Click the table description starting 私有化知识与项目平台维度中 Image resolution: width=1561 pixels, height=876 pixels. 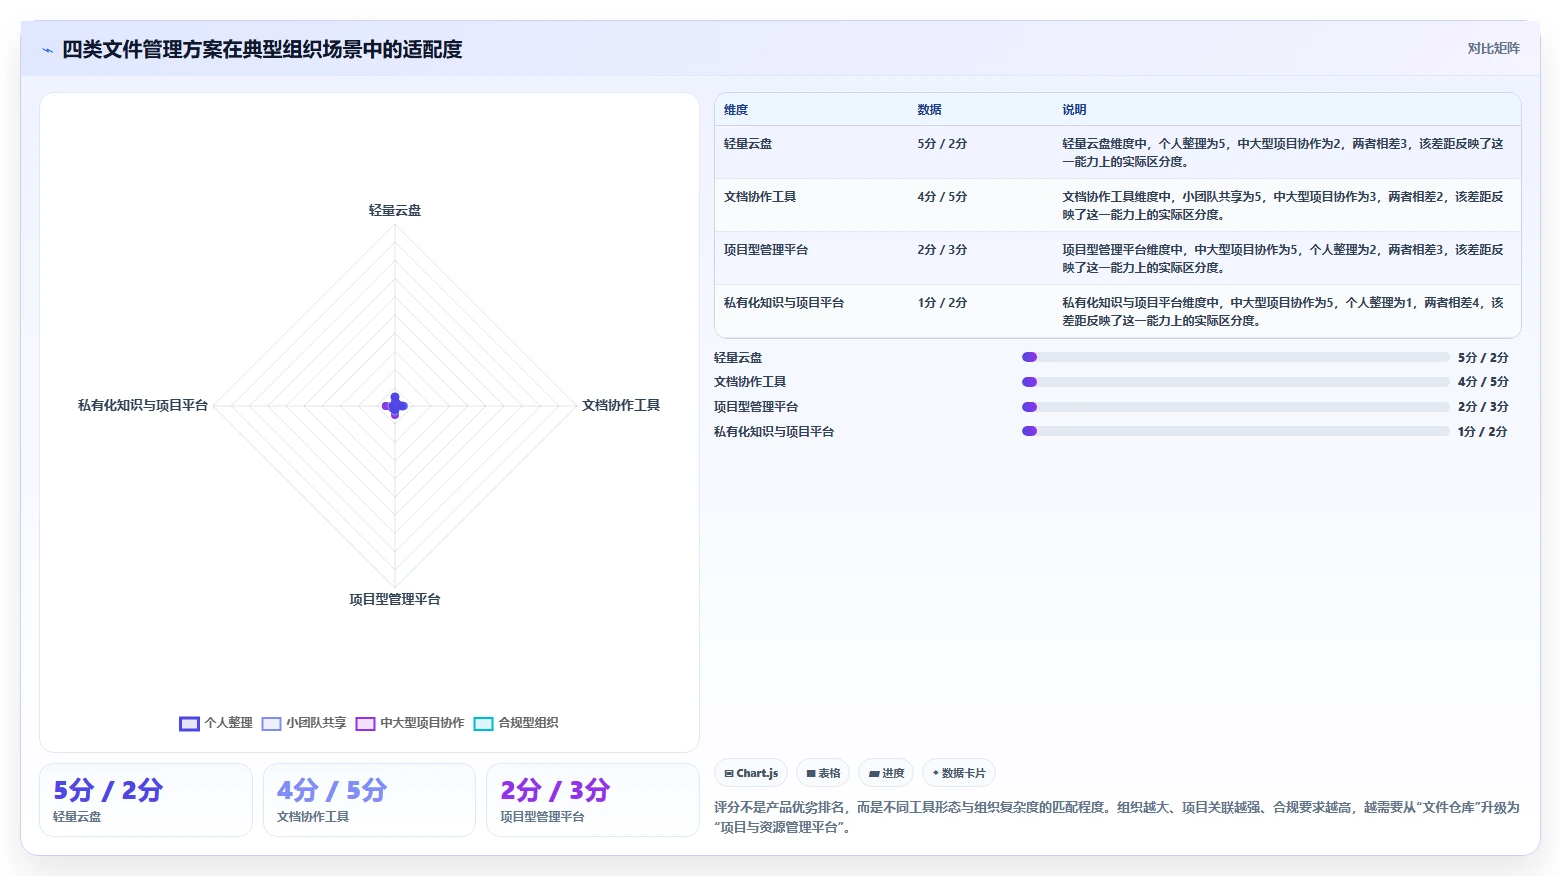coord(1283,312)
